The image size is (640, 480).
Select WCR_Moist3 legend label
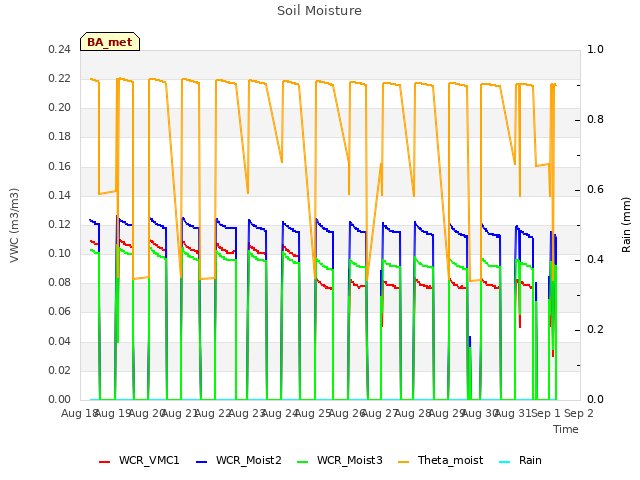(x=350, y=460)
